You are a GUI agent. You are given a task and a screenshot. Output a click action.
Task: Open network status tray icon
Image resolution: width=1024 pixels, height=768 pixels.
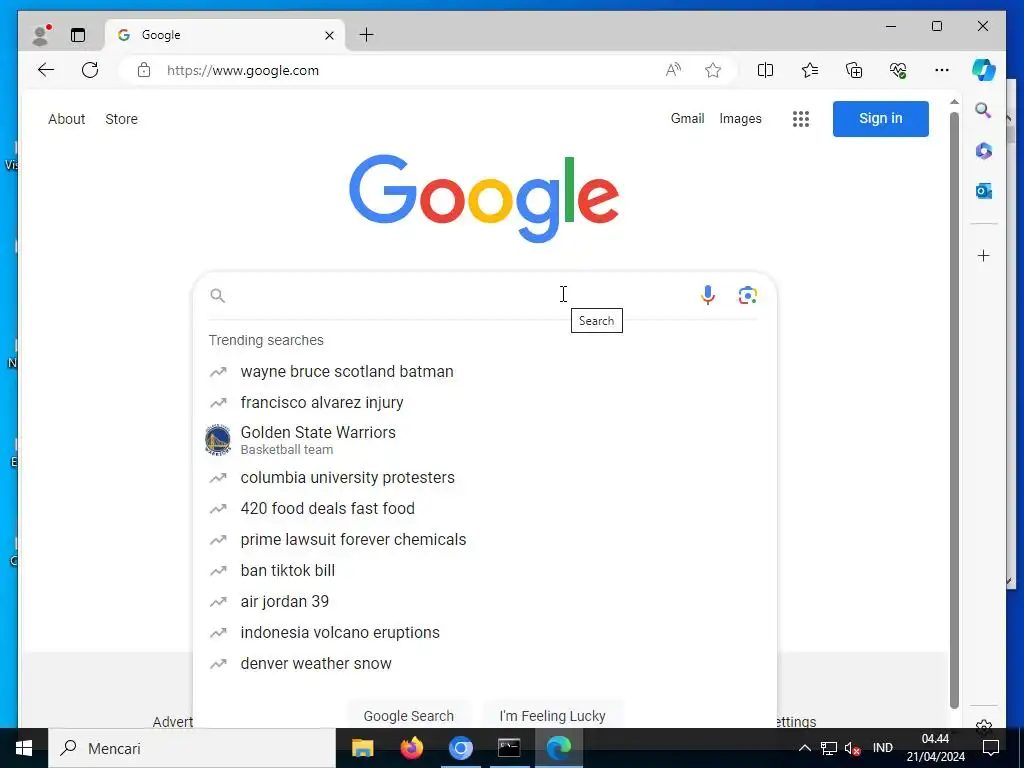829,748
